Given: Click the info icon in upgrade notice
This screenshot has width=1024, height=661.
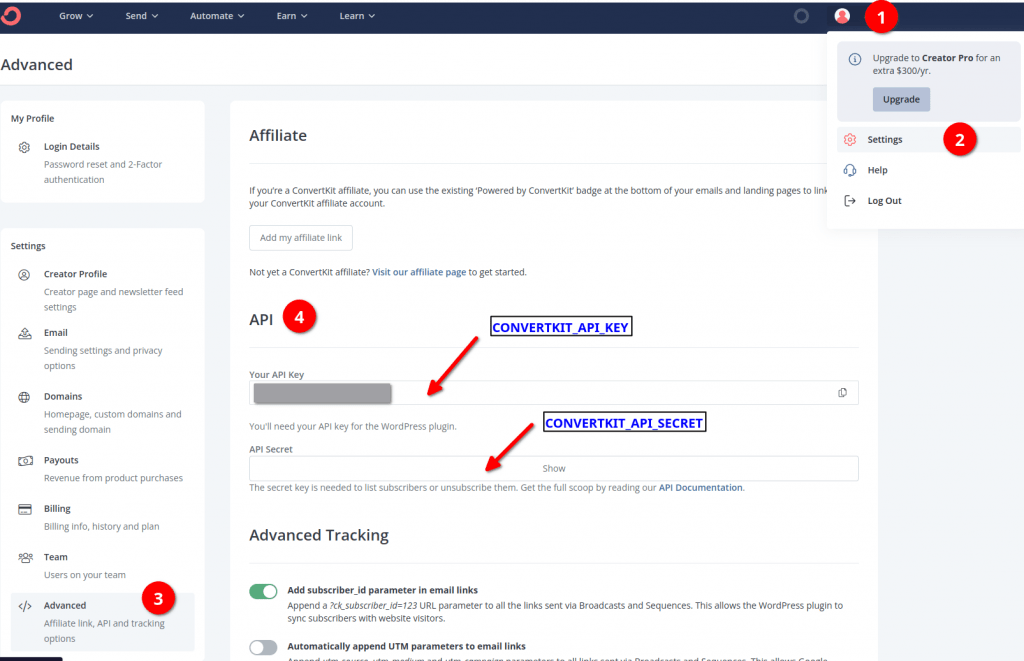Looking at the screenshot, I should 854,59.
